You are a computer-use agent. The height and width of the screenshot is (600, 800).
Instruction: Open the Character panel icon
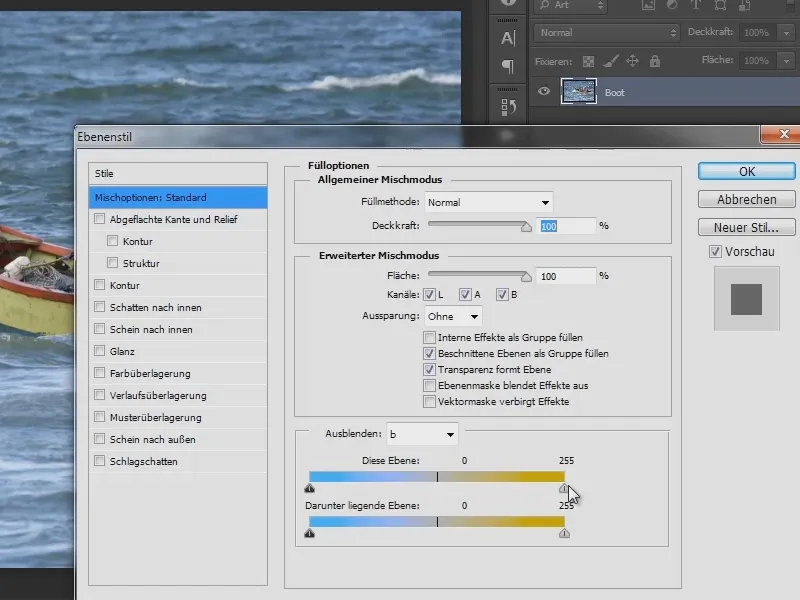[x=508, y=38]
